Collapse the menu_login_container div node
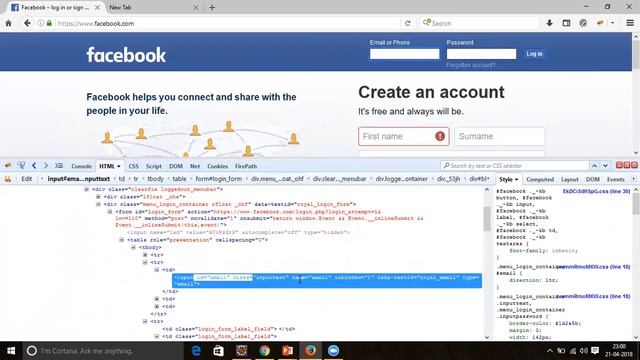 [x=98, y=204]
